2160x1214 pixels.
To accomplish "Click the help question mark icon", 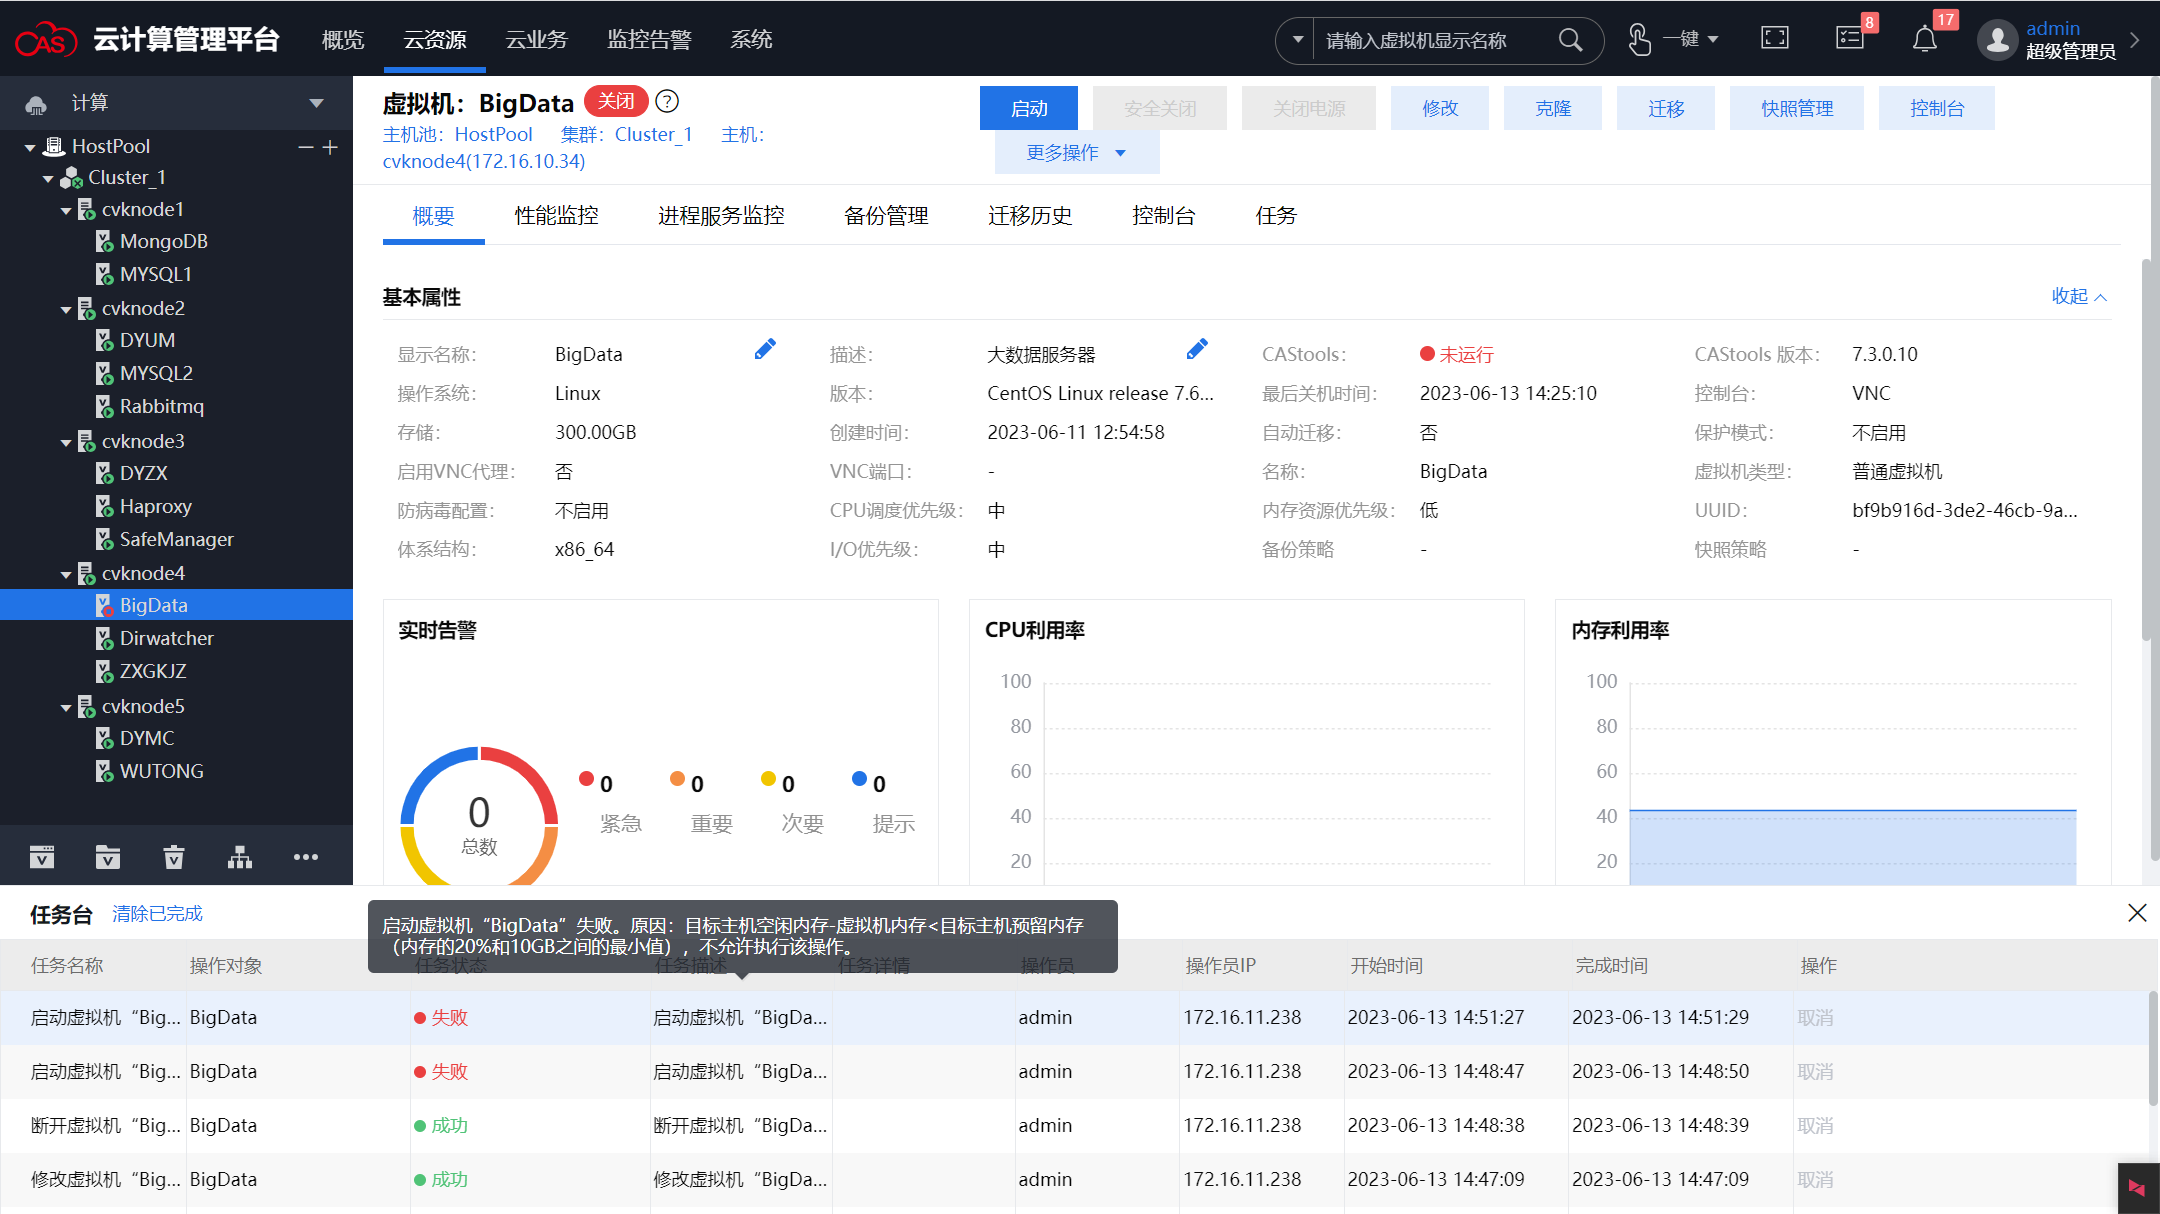I will (x=667, y=102).
